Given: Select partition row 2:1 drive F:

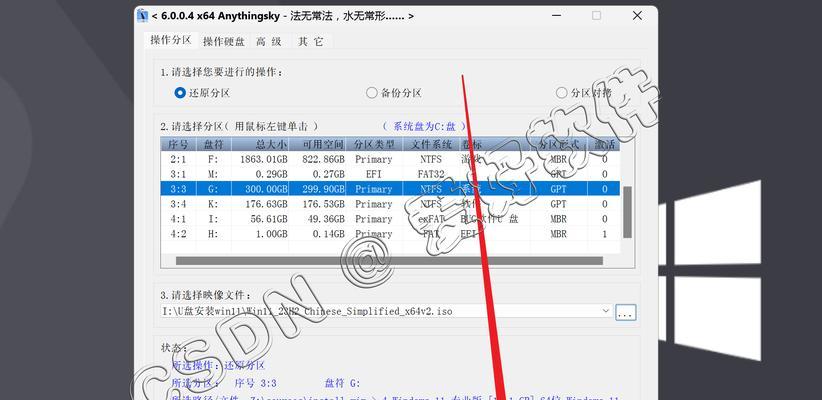Looking at the screenshot, I should pos(391,159).
